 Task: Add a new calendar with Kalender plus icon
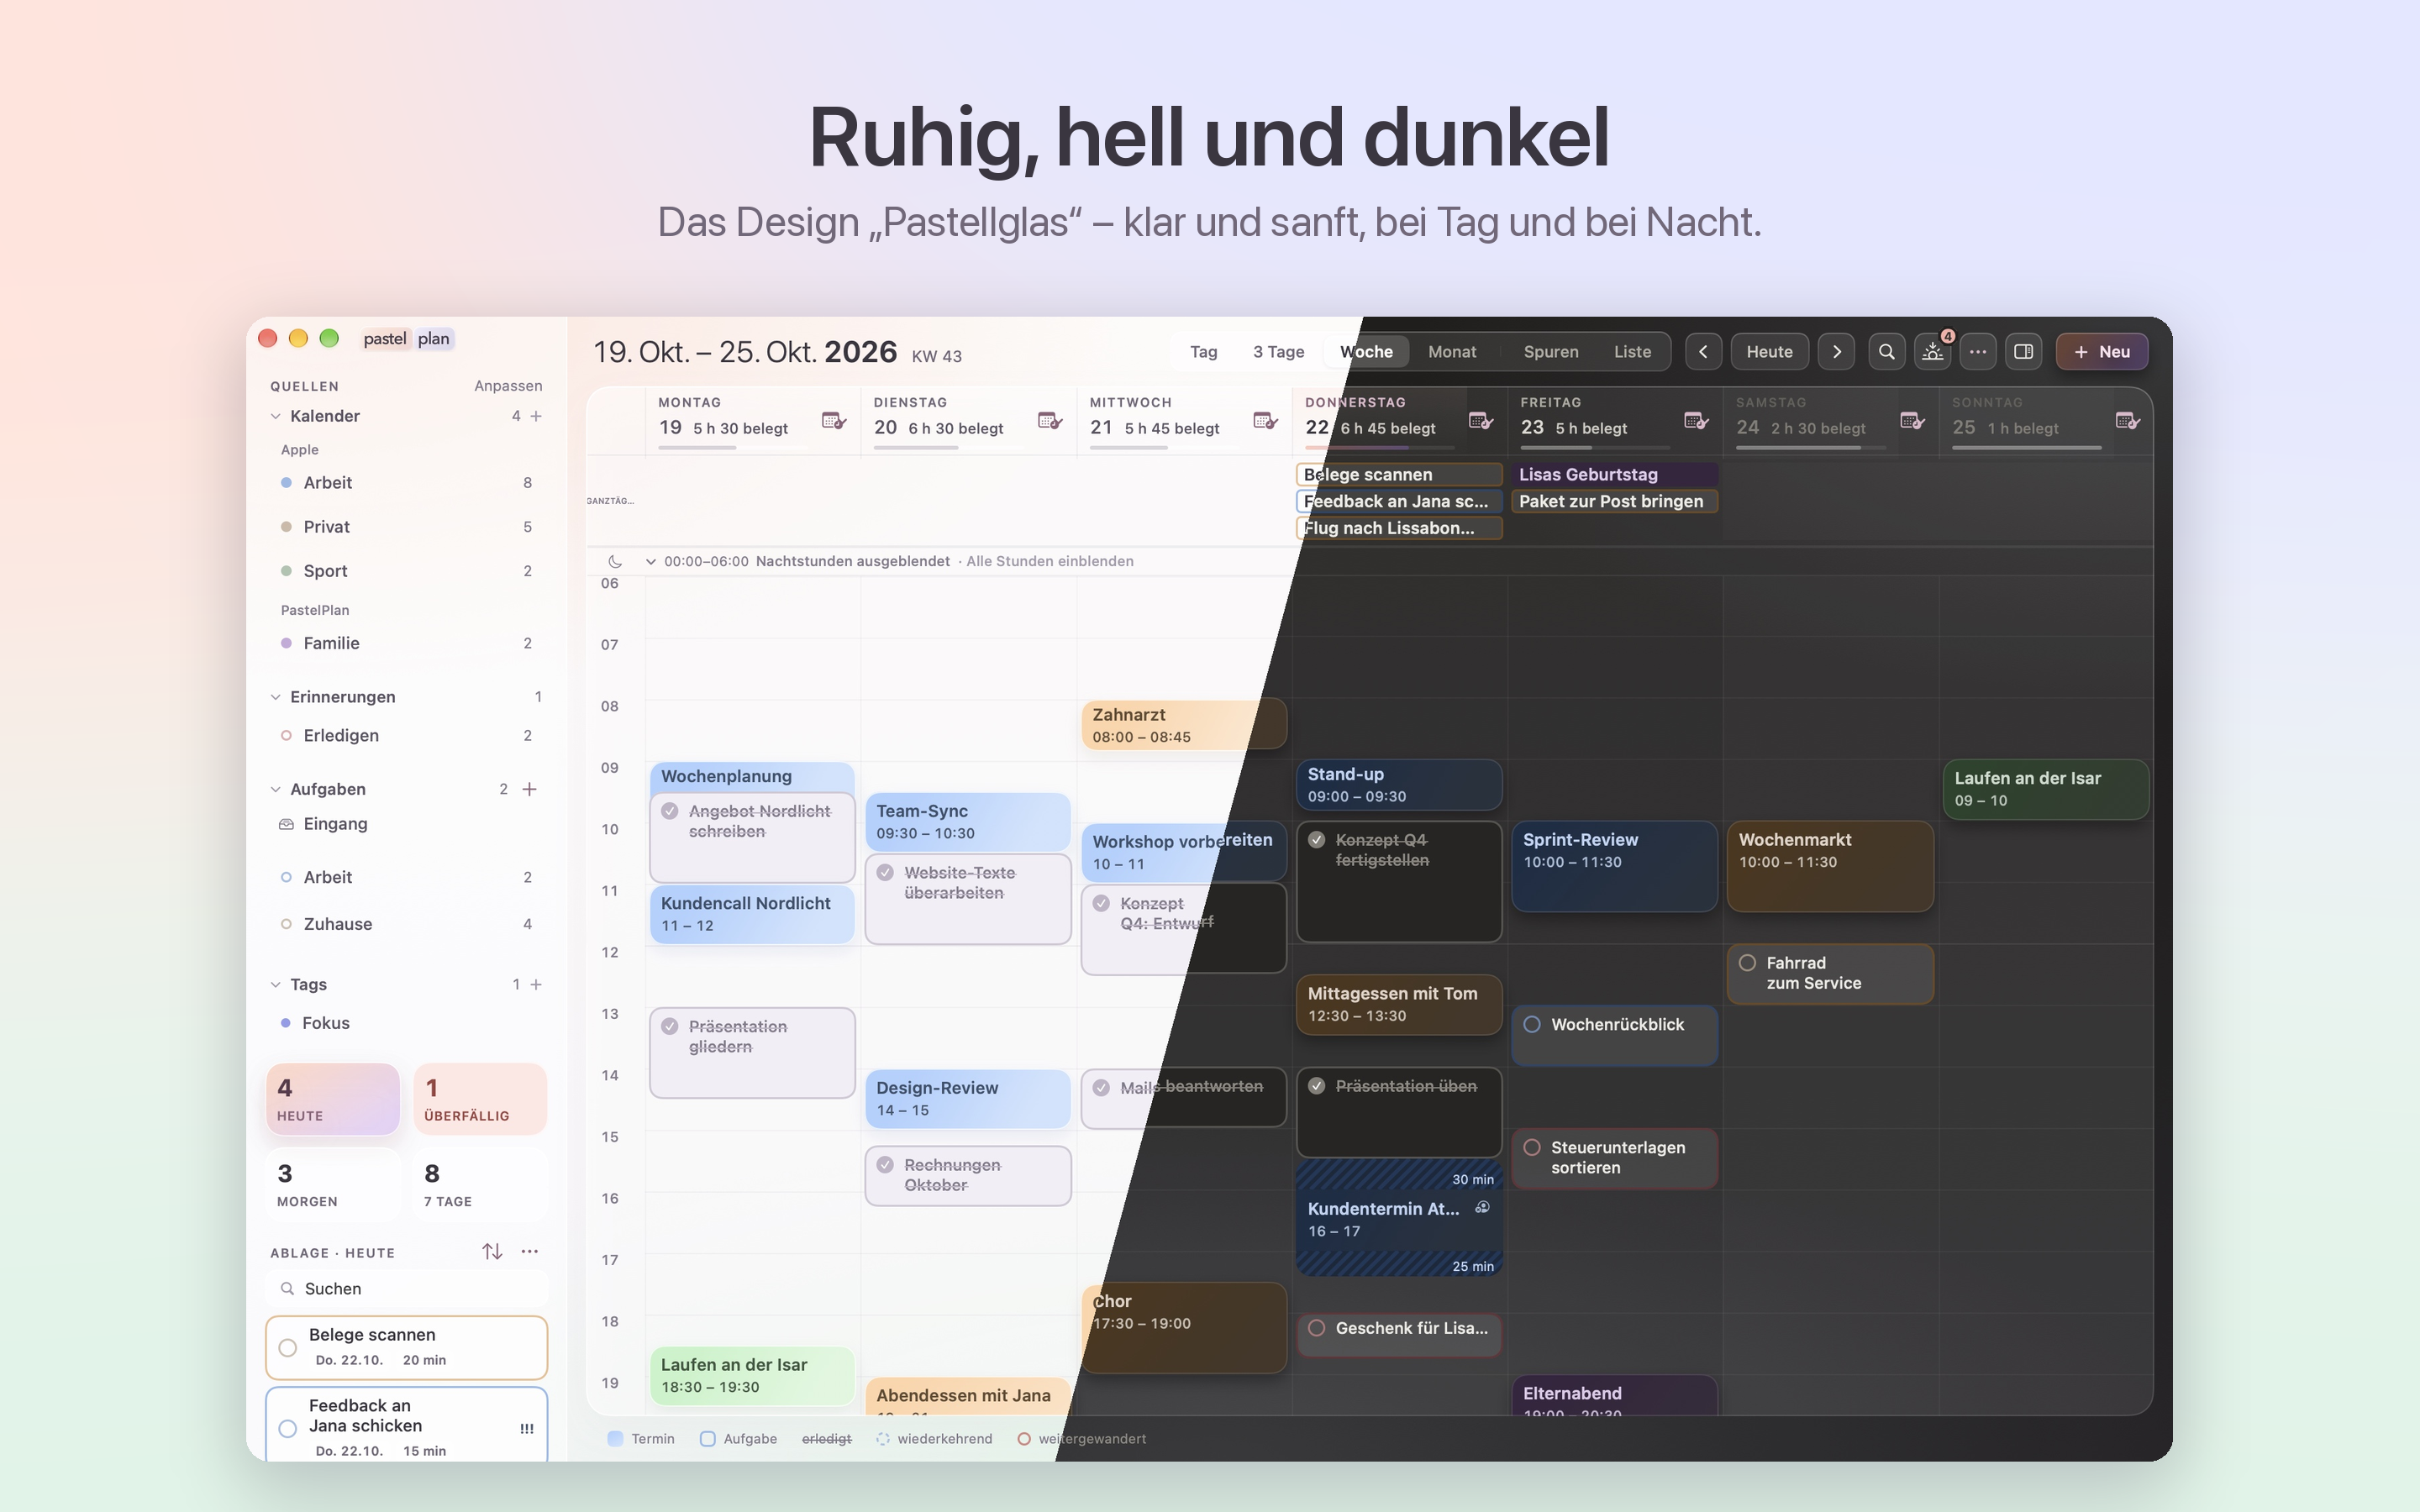pos(536,416)
